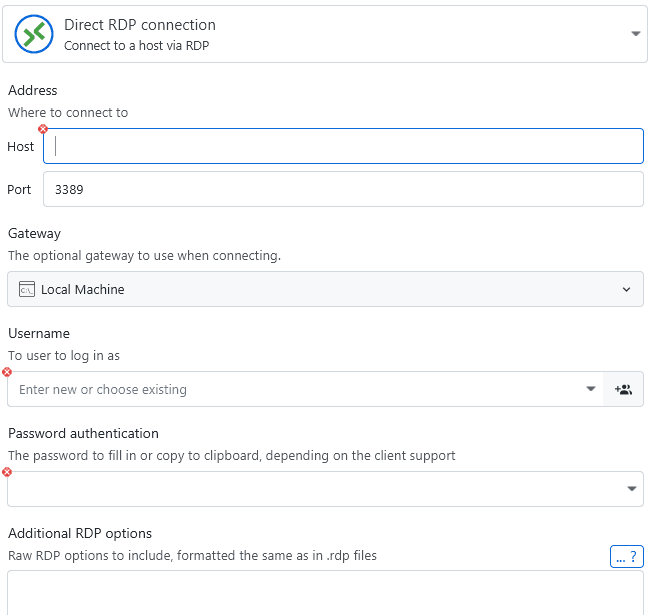Click the Port label text
Screen dimensions: 653x615
(x=20, y=189)
